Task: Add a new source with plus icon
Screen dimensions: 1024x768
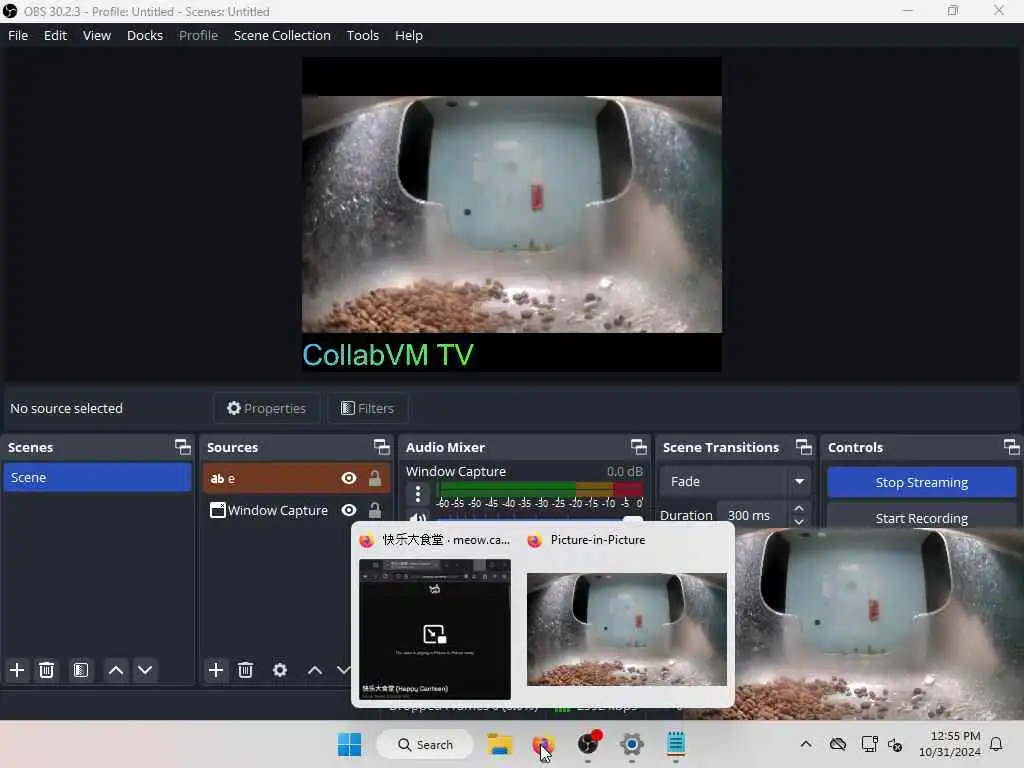Action: 216,670
